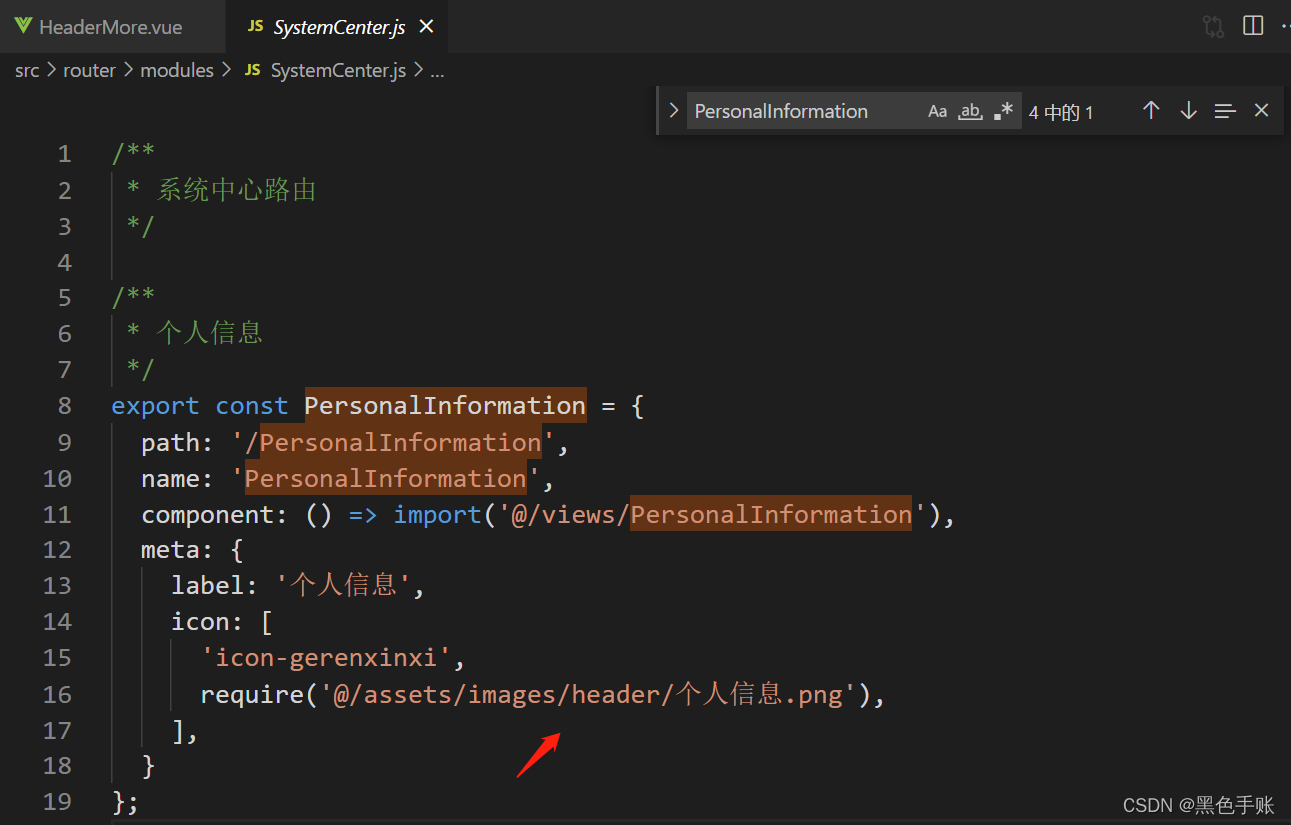The image size is (1291, 825).
Task: Select the SystemCenter.js editor tab
Action: click(x=339, y=27)
